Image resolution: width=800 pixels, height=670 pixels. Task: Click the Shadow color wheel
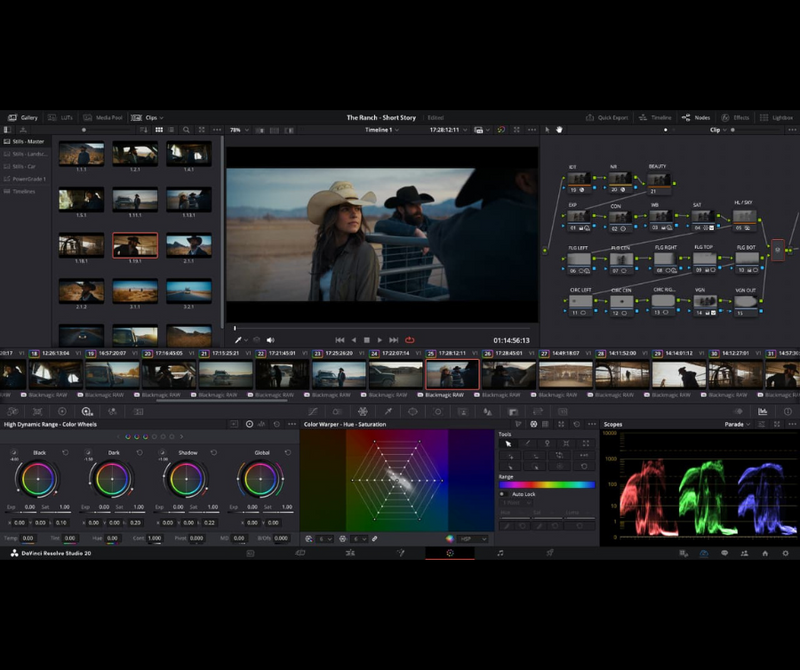coord(186,479)
